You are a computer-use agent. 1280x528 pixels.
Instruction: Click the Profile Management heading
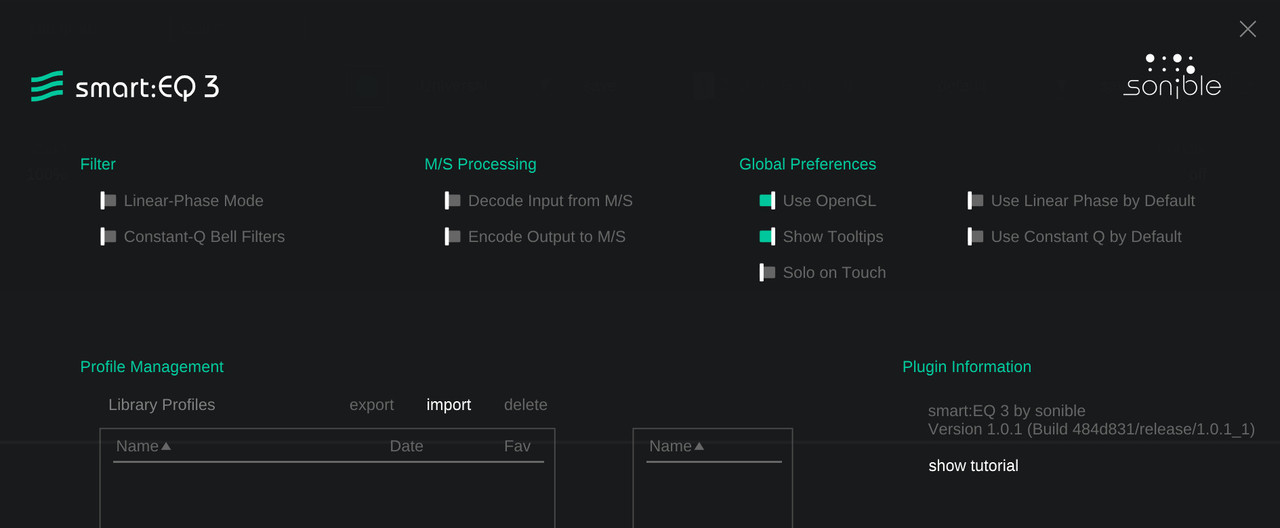[x=152, y=367]
